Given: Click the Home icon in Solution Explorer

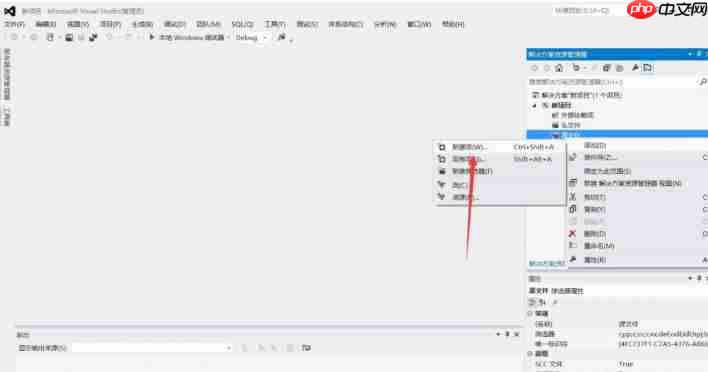Looking at the screenshot, I should click(559, 68).
